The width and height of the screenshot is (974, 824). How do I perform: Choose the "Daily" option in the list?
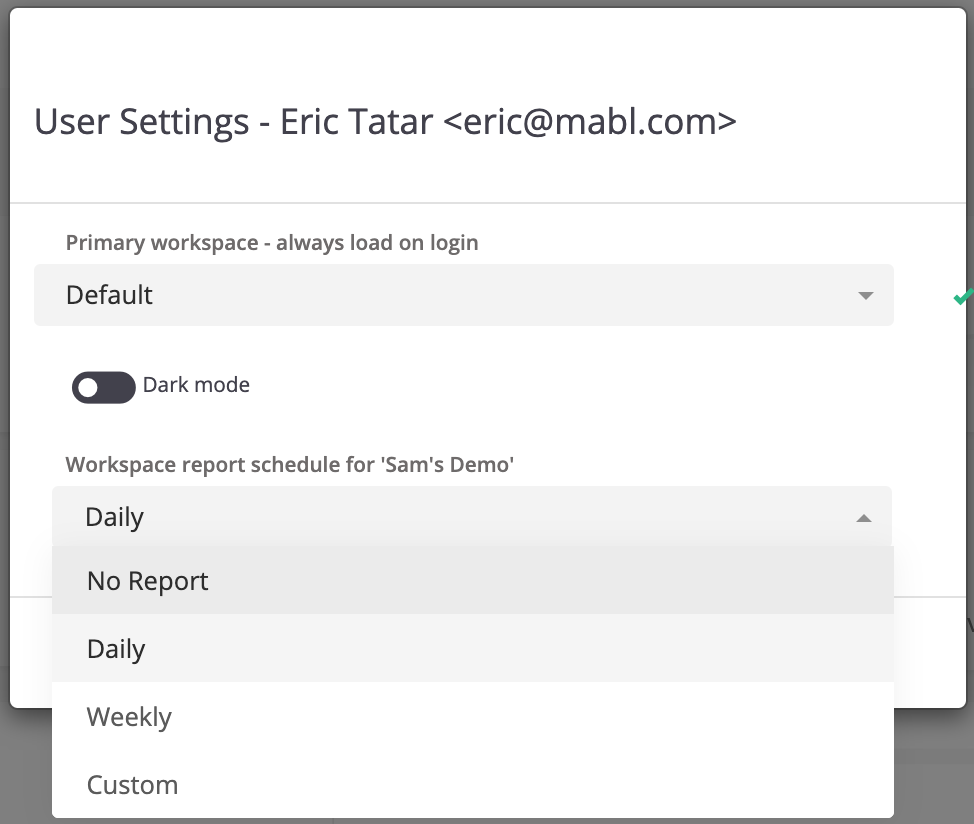116,649
